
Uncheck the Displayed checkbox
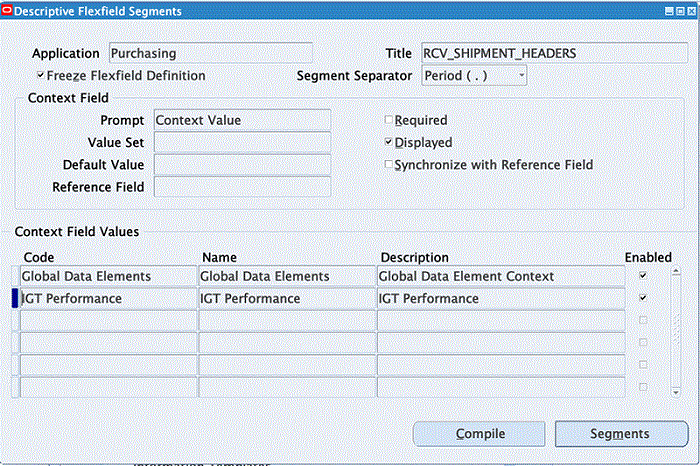[x=389, y=142]
